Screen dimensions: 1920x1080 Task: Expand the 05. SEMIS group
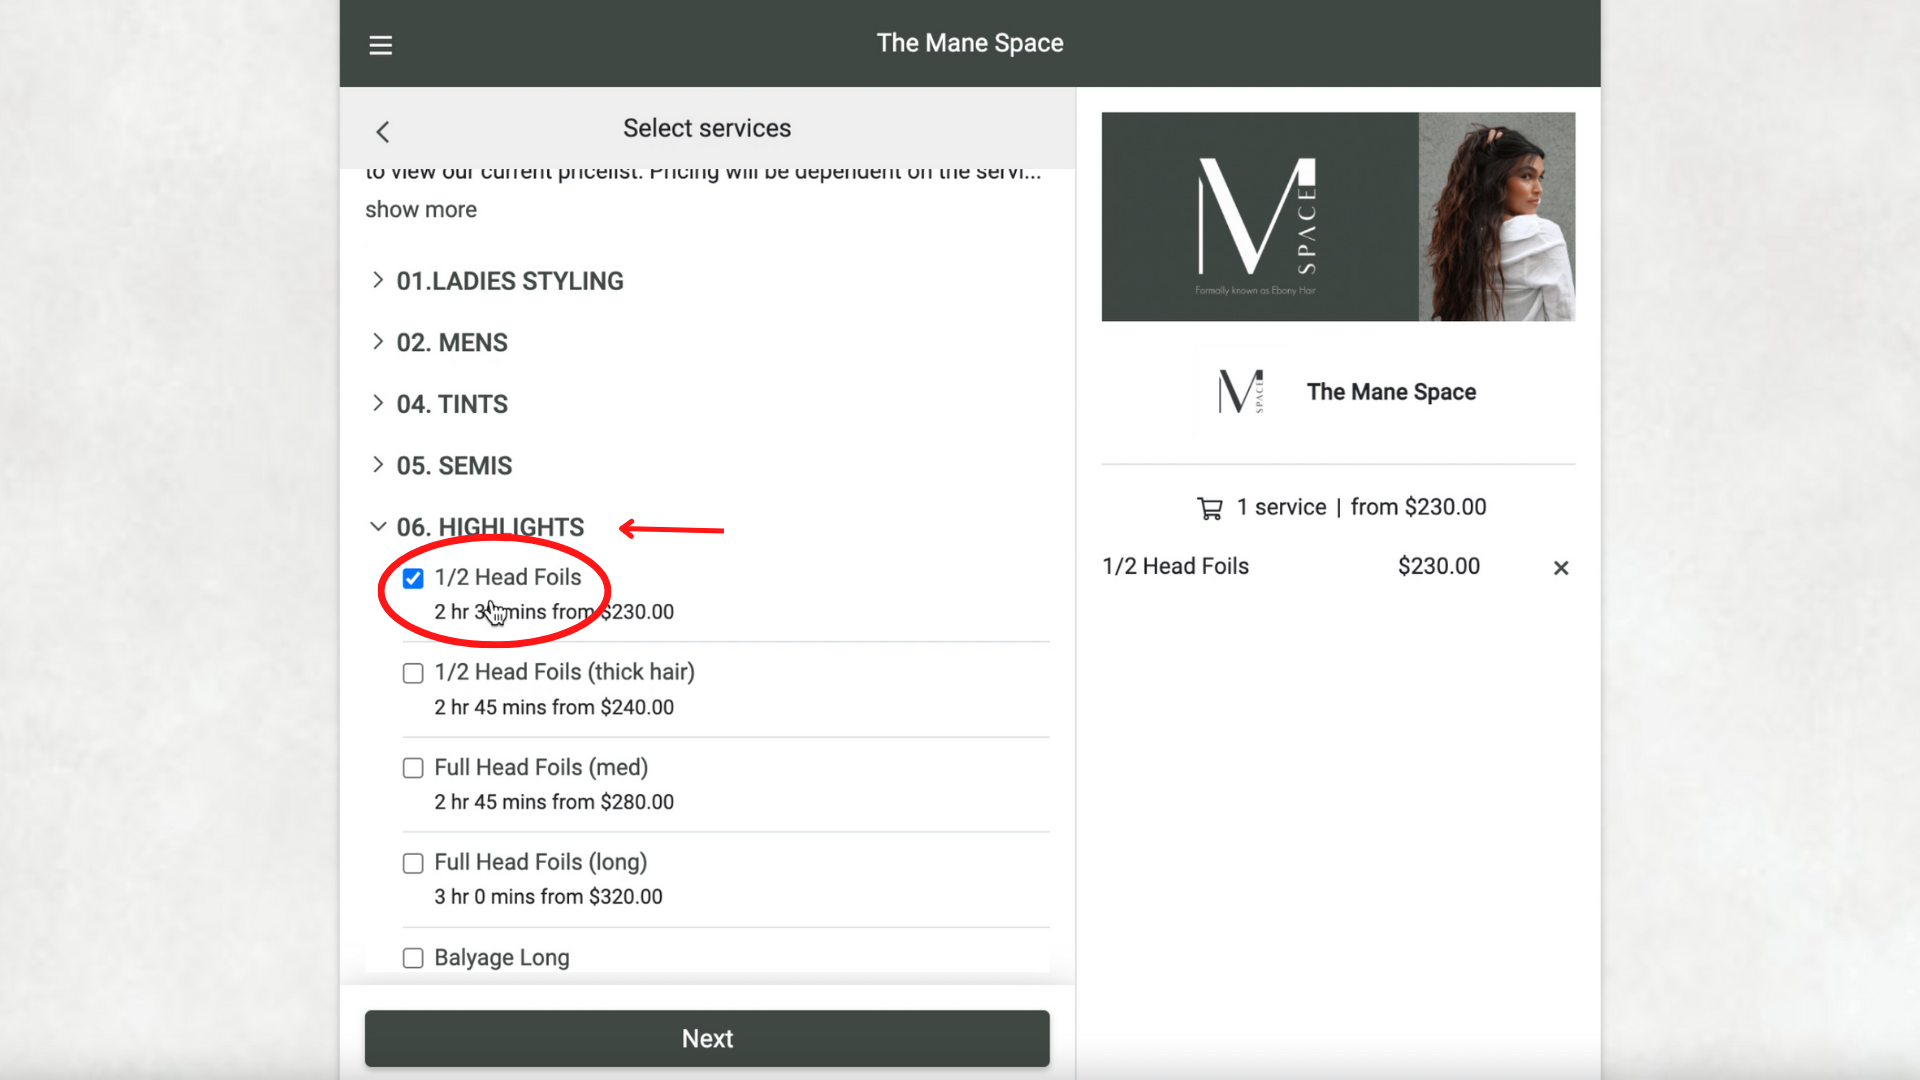pyautogui.click(x=453, y=466)
